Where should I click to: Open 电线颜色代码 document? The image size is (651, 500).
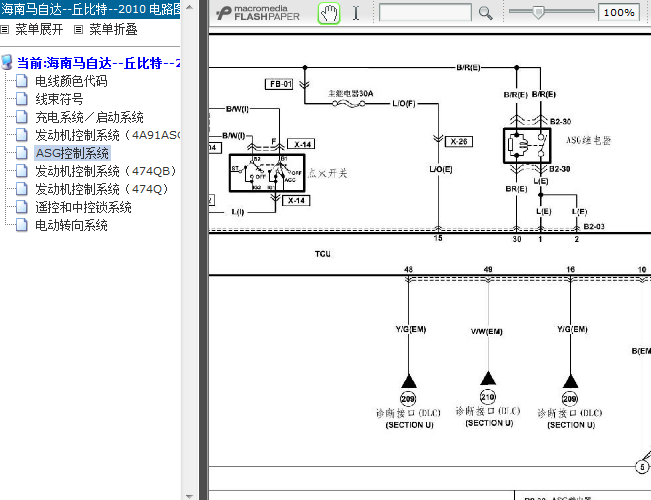coord(71,81)
